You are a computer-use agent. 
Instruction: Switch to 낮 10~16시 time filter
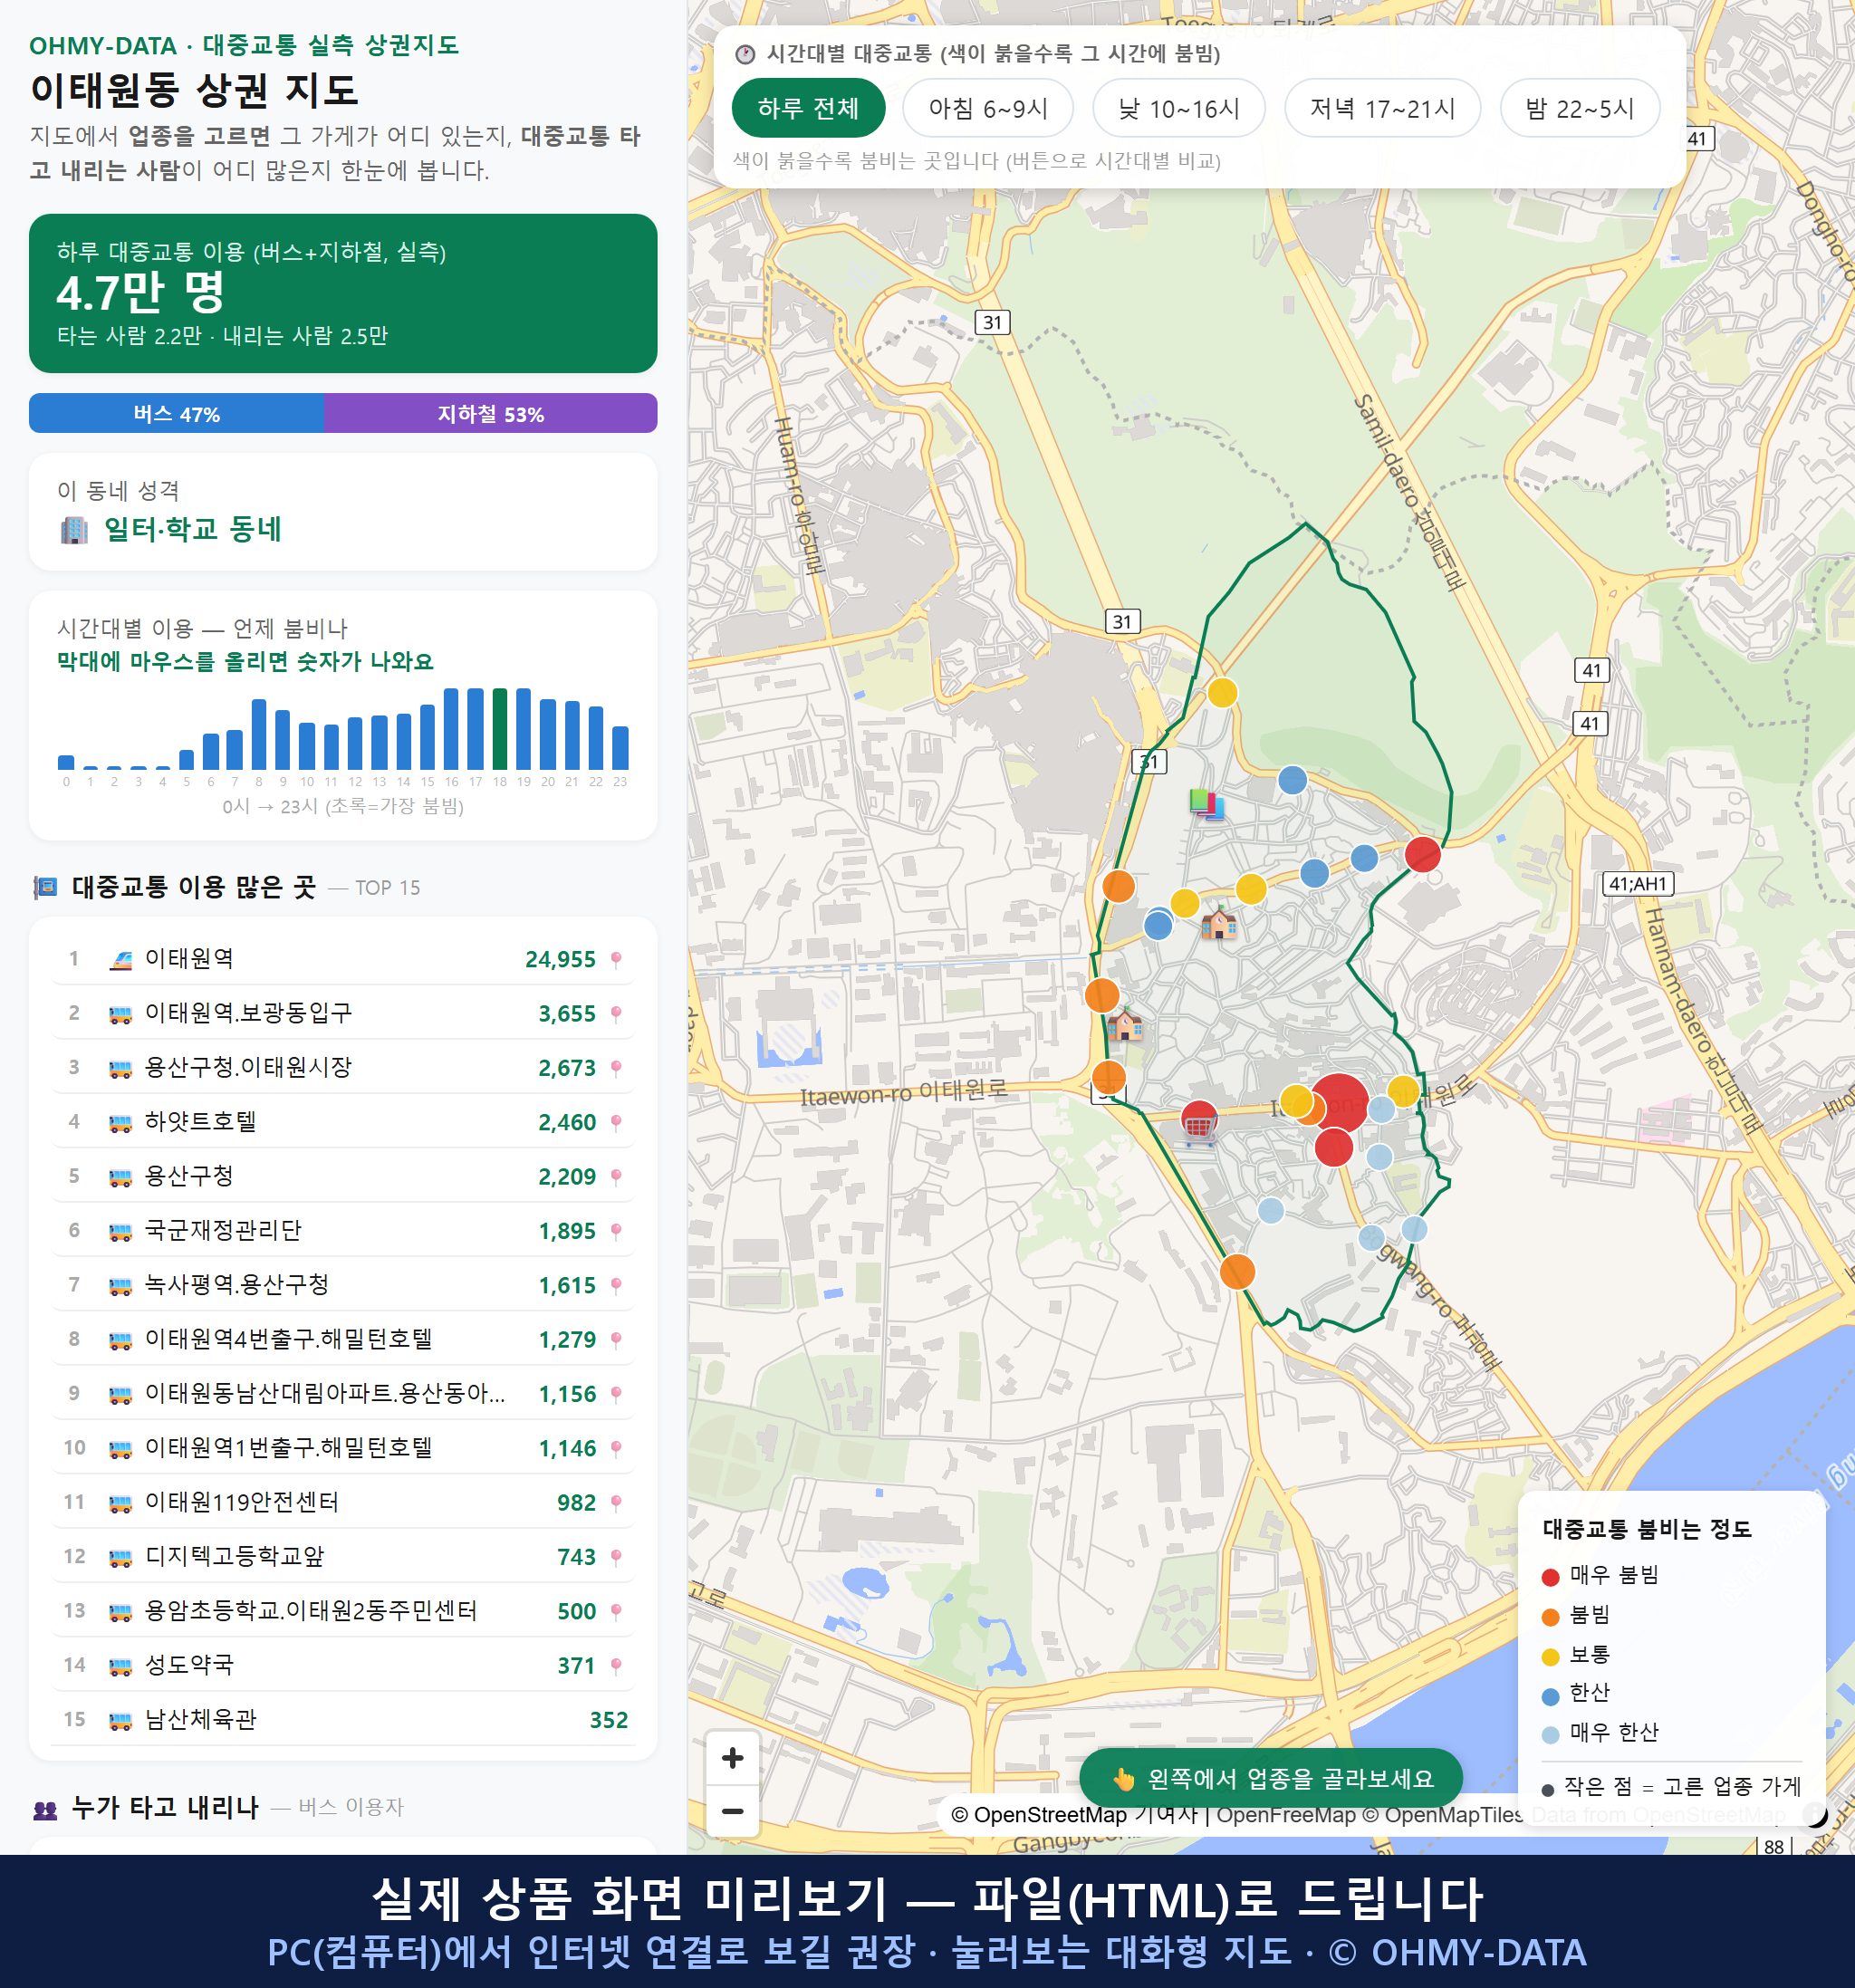point(1178,108)
